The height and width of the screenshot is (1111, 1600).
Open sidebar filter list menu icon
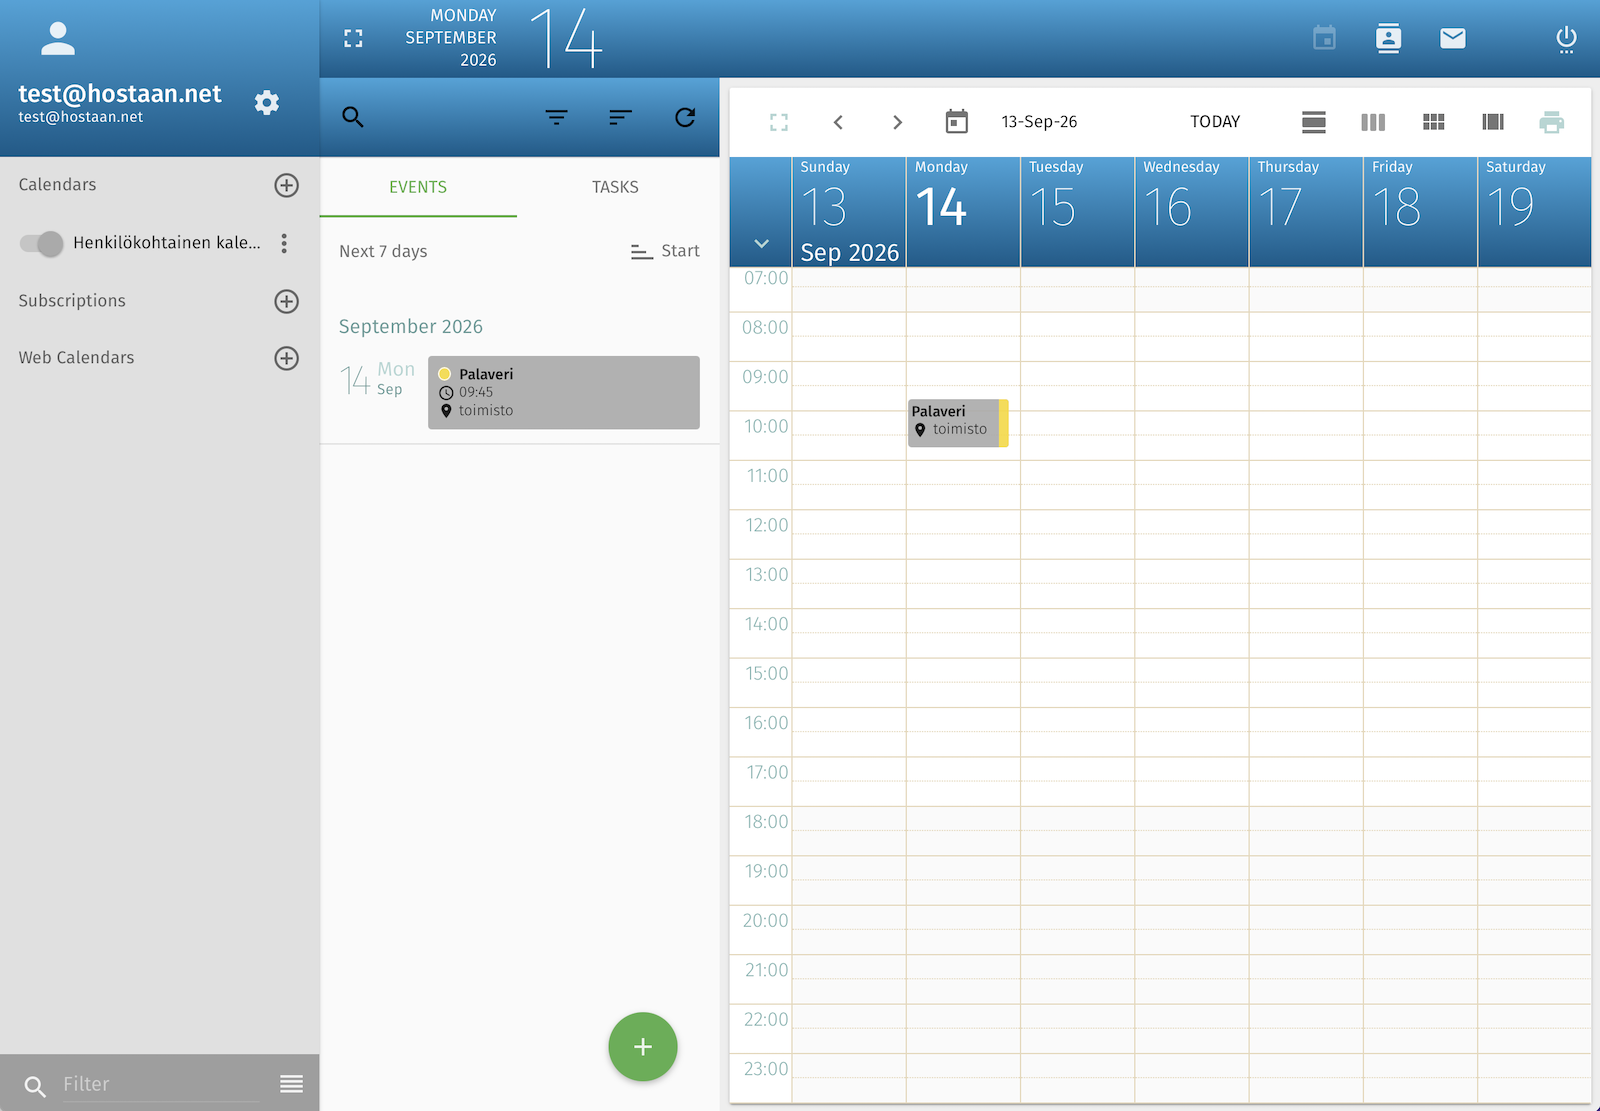[291, 1084]
